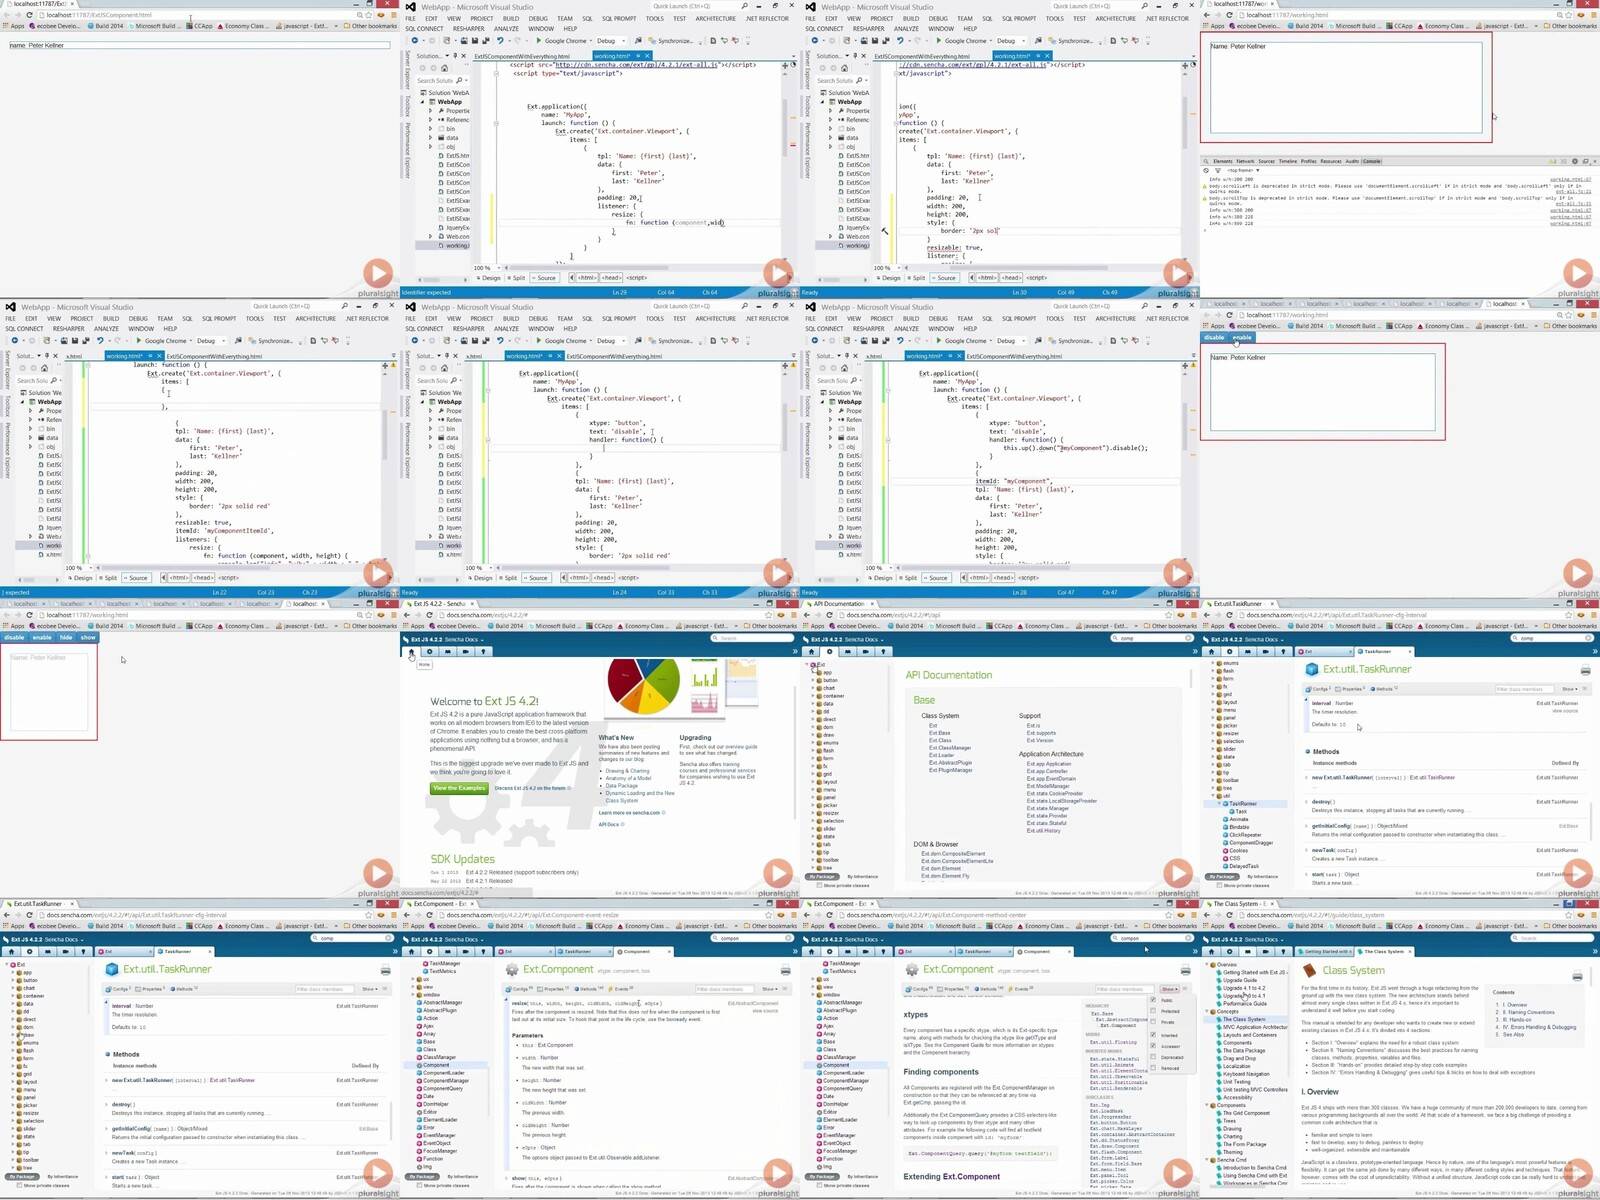
Task: Click Examples icon in Ext.Component xtypes page toolbar
Action: pyautogui.click(x=884, y=951)
